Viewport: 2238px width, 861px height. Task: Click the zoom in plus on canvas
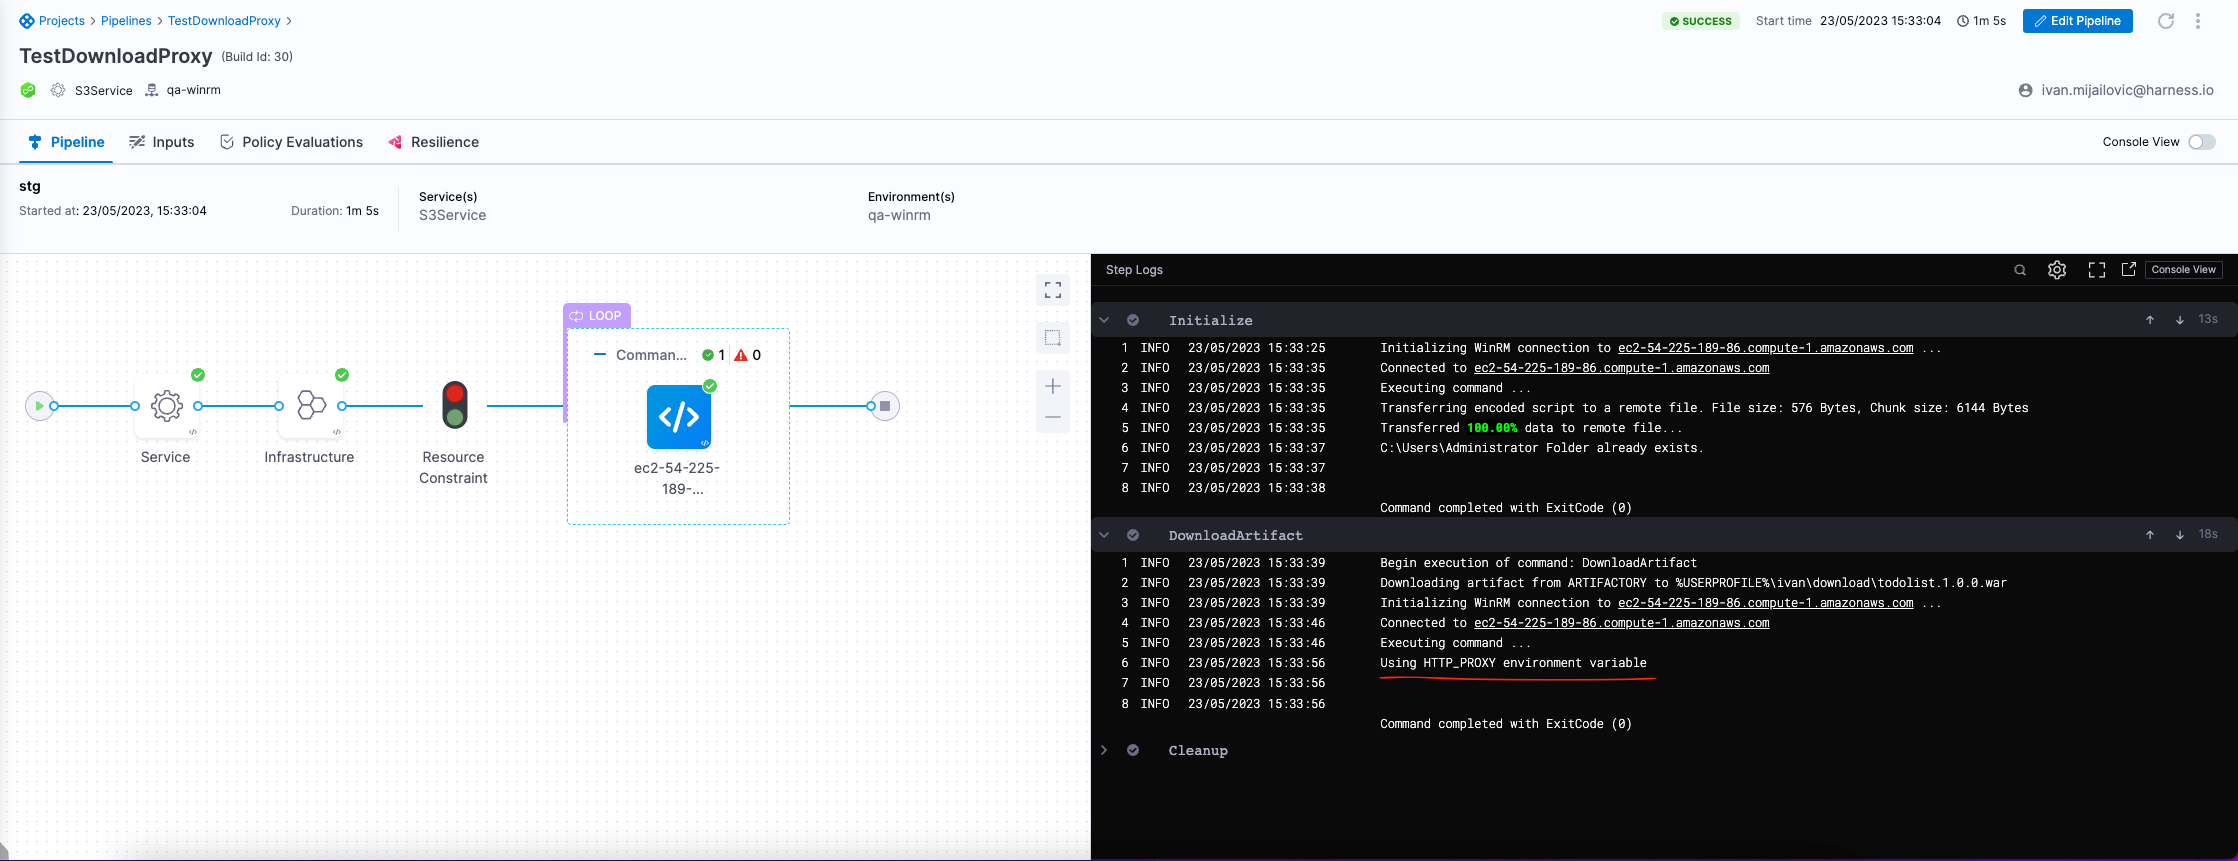pos(1053,386)
